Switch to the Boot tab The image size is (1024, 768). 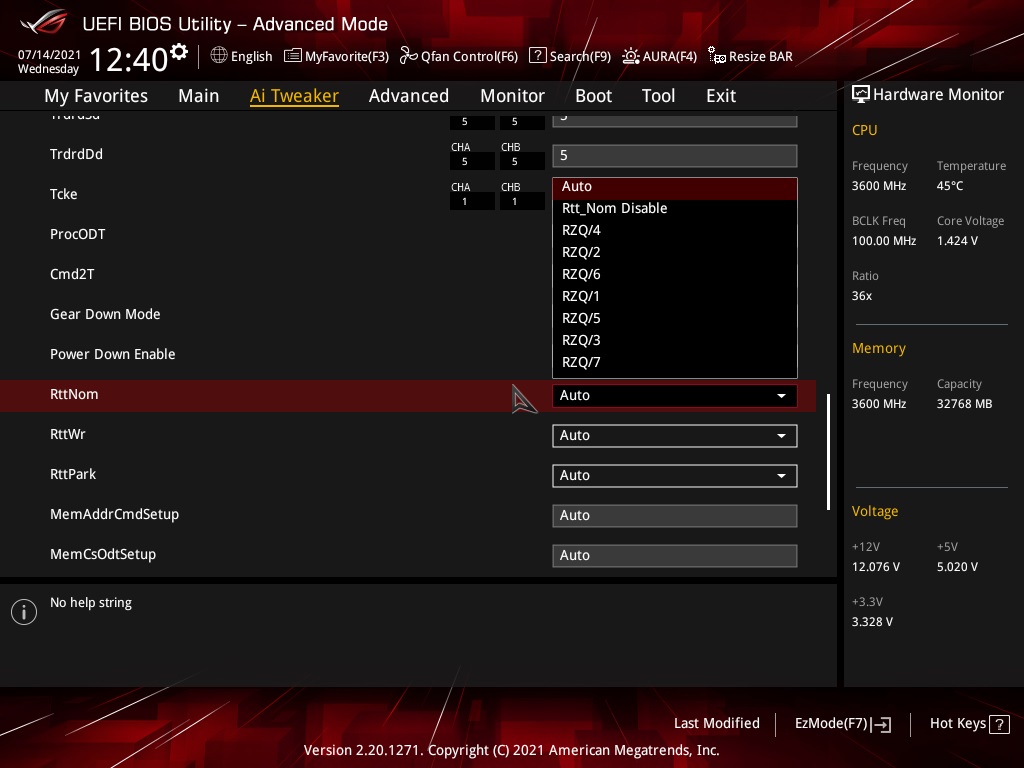(594, 96)
